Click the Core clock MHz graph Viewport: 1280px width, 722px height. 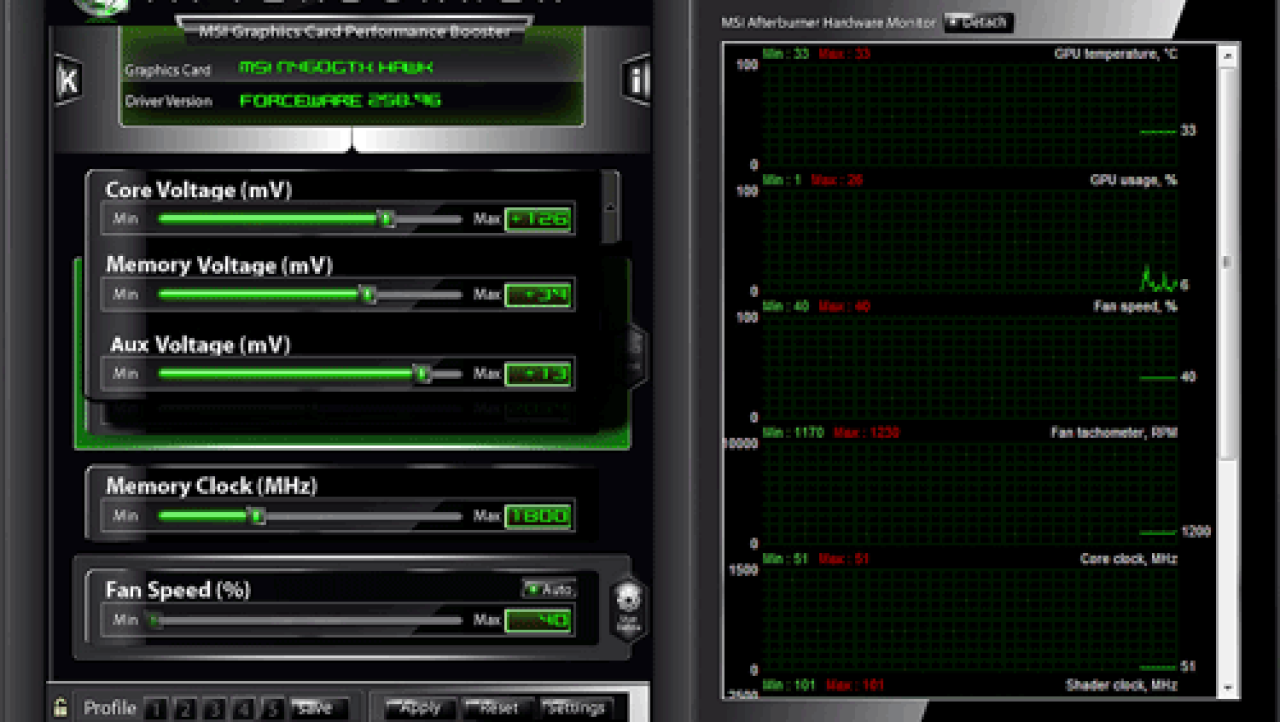[970, 619]
